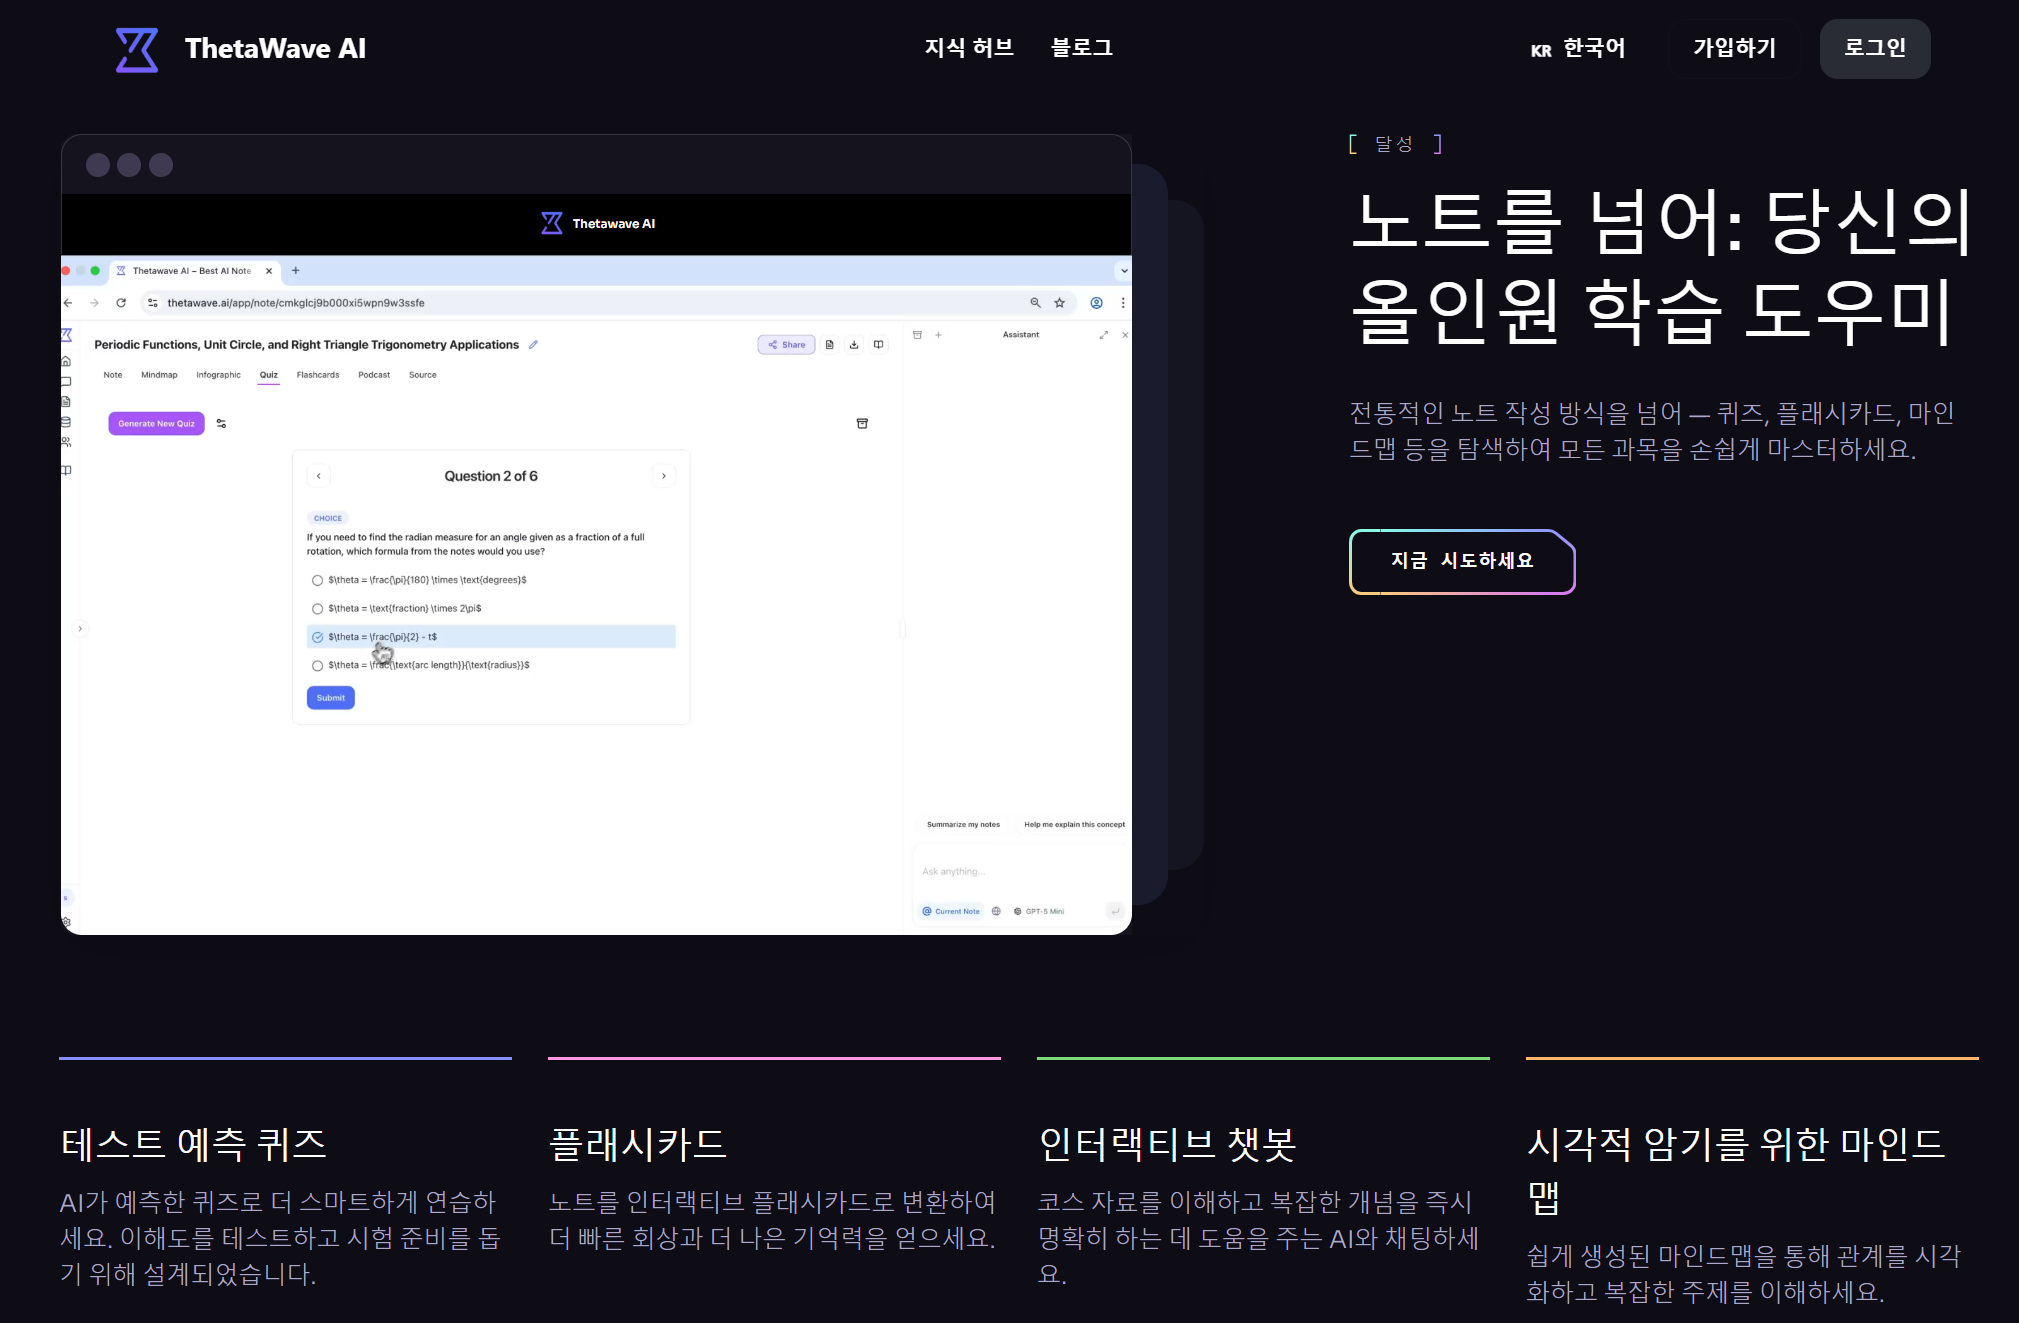Expand the Assistant panel with the arrows icon
The height and width of the screenshot is (1323, 2019).
tap(1103, 335)
